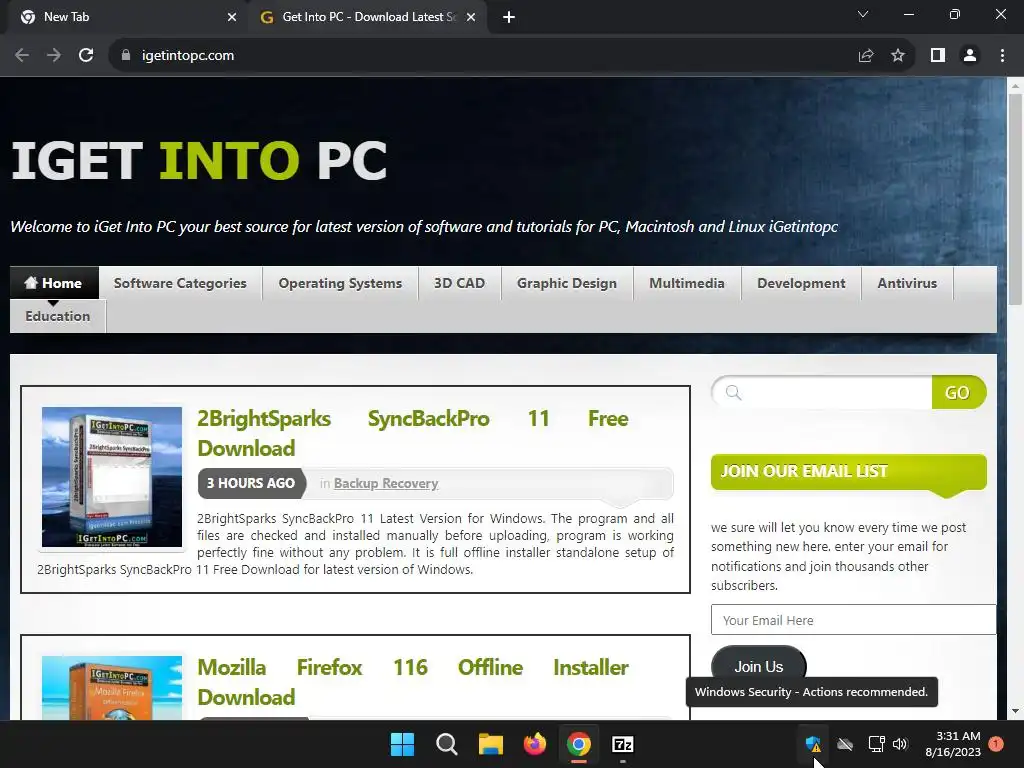Viewport: 1024px width, 768px height.
Task: Click the IGET INTO PC site logo
Action: (x=199, y=160)
